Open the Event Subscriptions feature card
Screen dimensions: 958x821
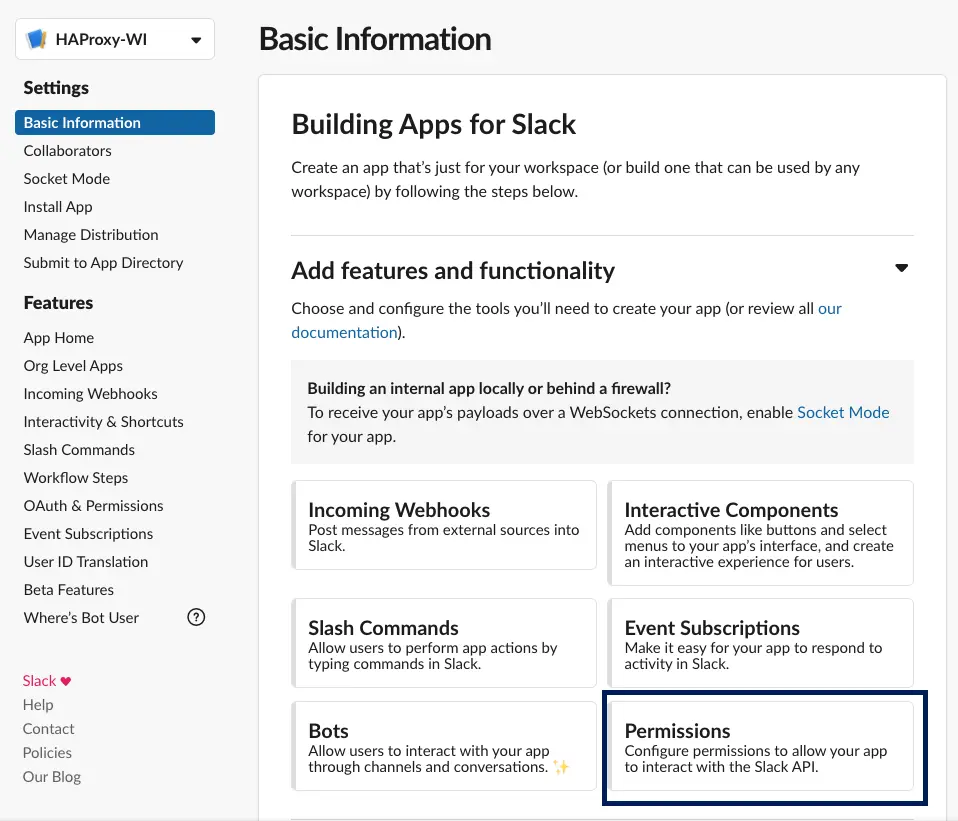(x=760, y=643)
